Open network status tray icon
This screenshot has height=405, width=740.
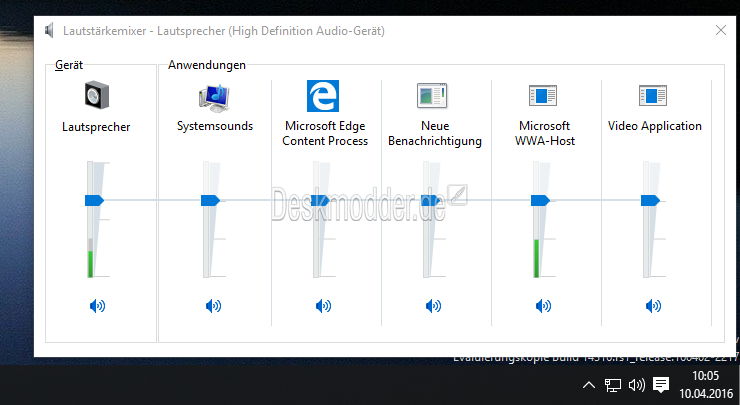coord(613,385)
